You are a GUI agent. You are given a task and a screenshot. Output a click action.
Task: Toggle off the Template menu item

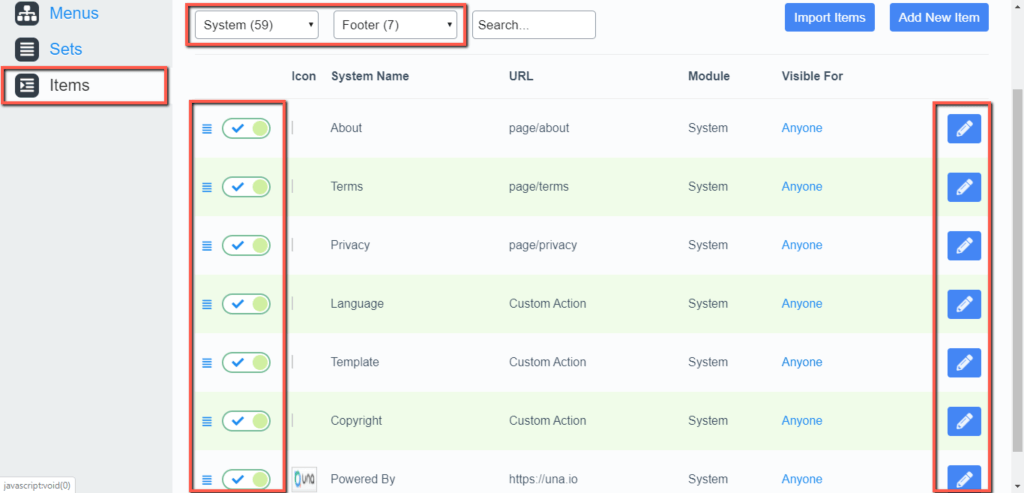point(246,362)
